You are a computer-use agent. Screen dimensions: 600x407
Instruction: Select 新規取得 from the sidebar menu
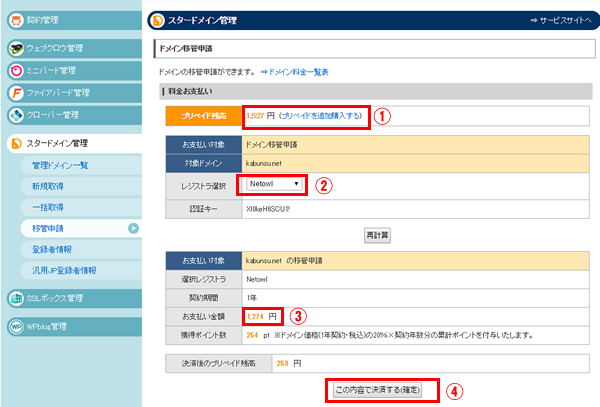coord(48,187)
